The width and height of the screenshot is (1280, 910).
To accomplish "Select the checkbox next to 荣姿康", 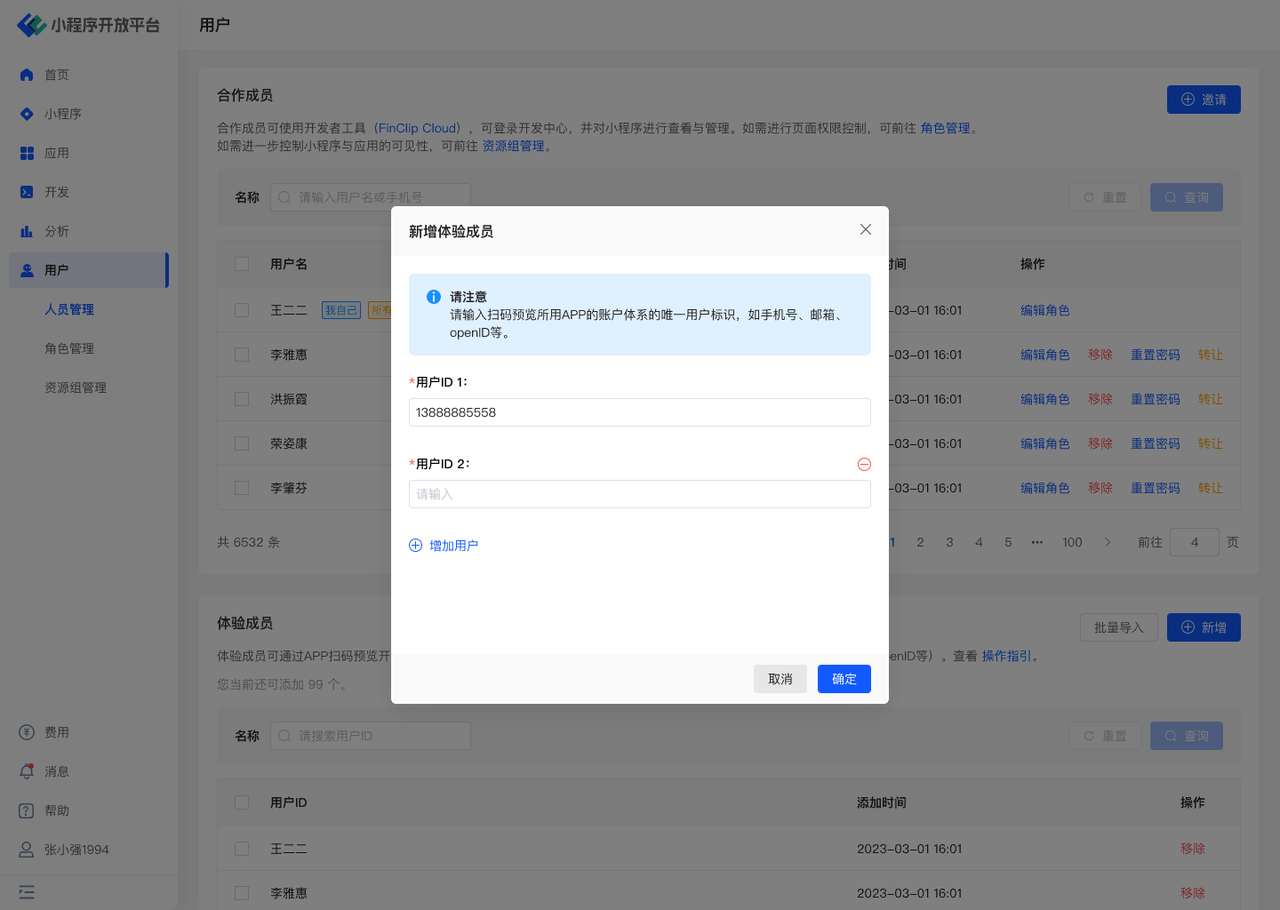I will coord(242,443).
